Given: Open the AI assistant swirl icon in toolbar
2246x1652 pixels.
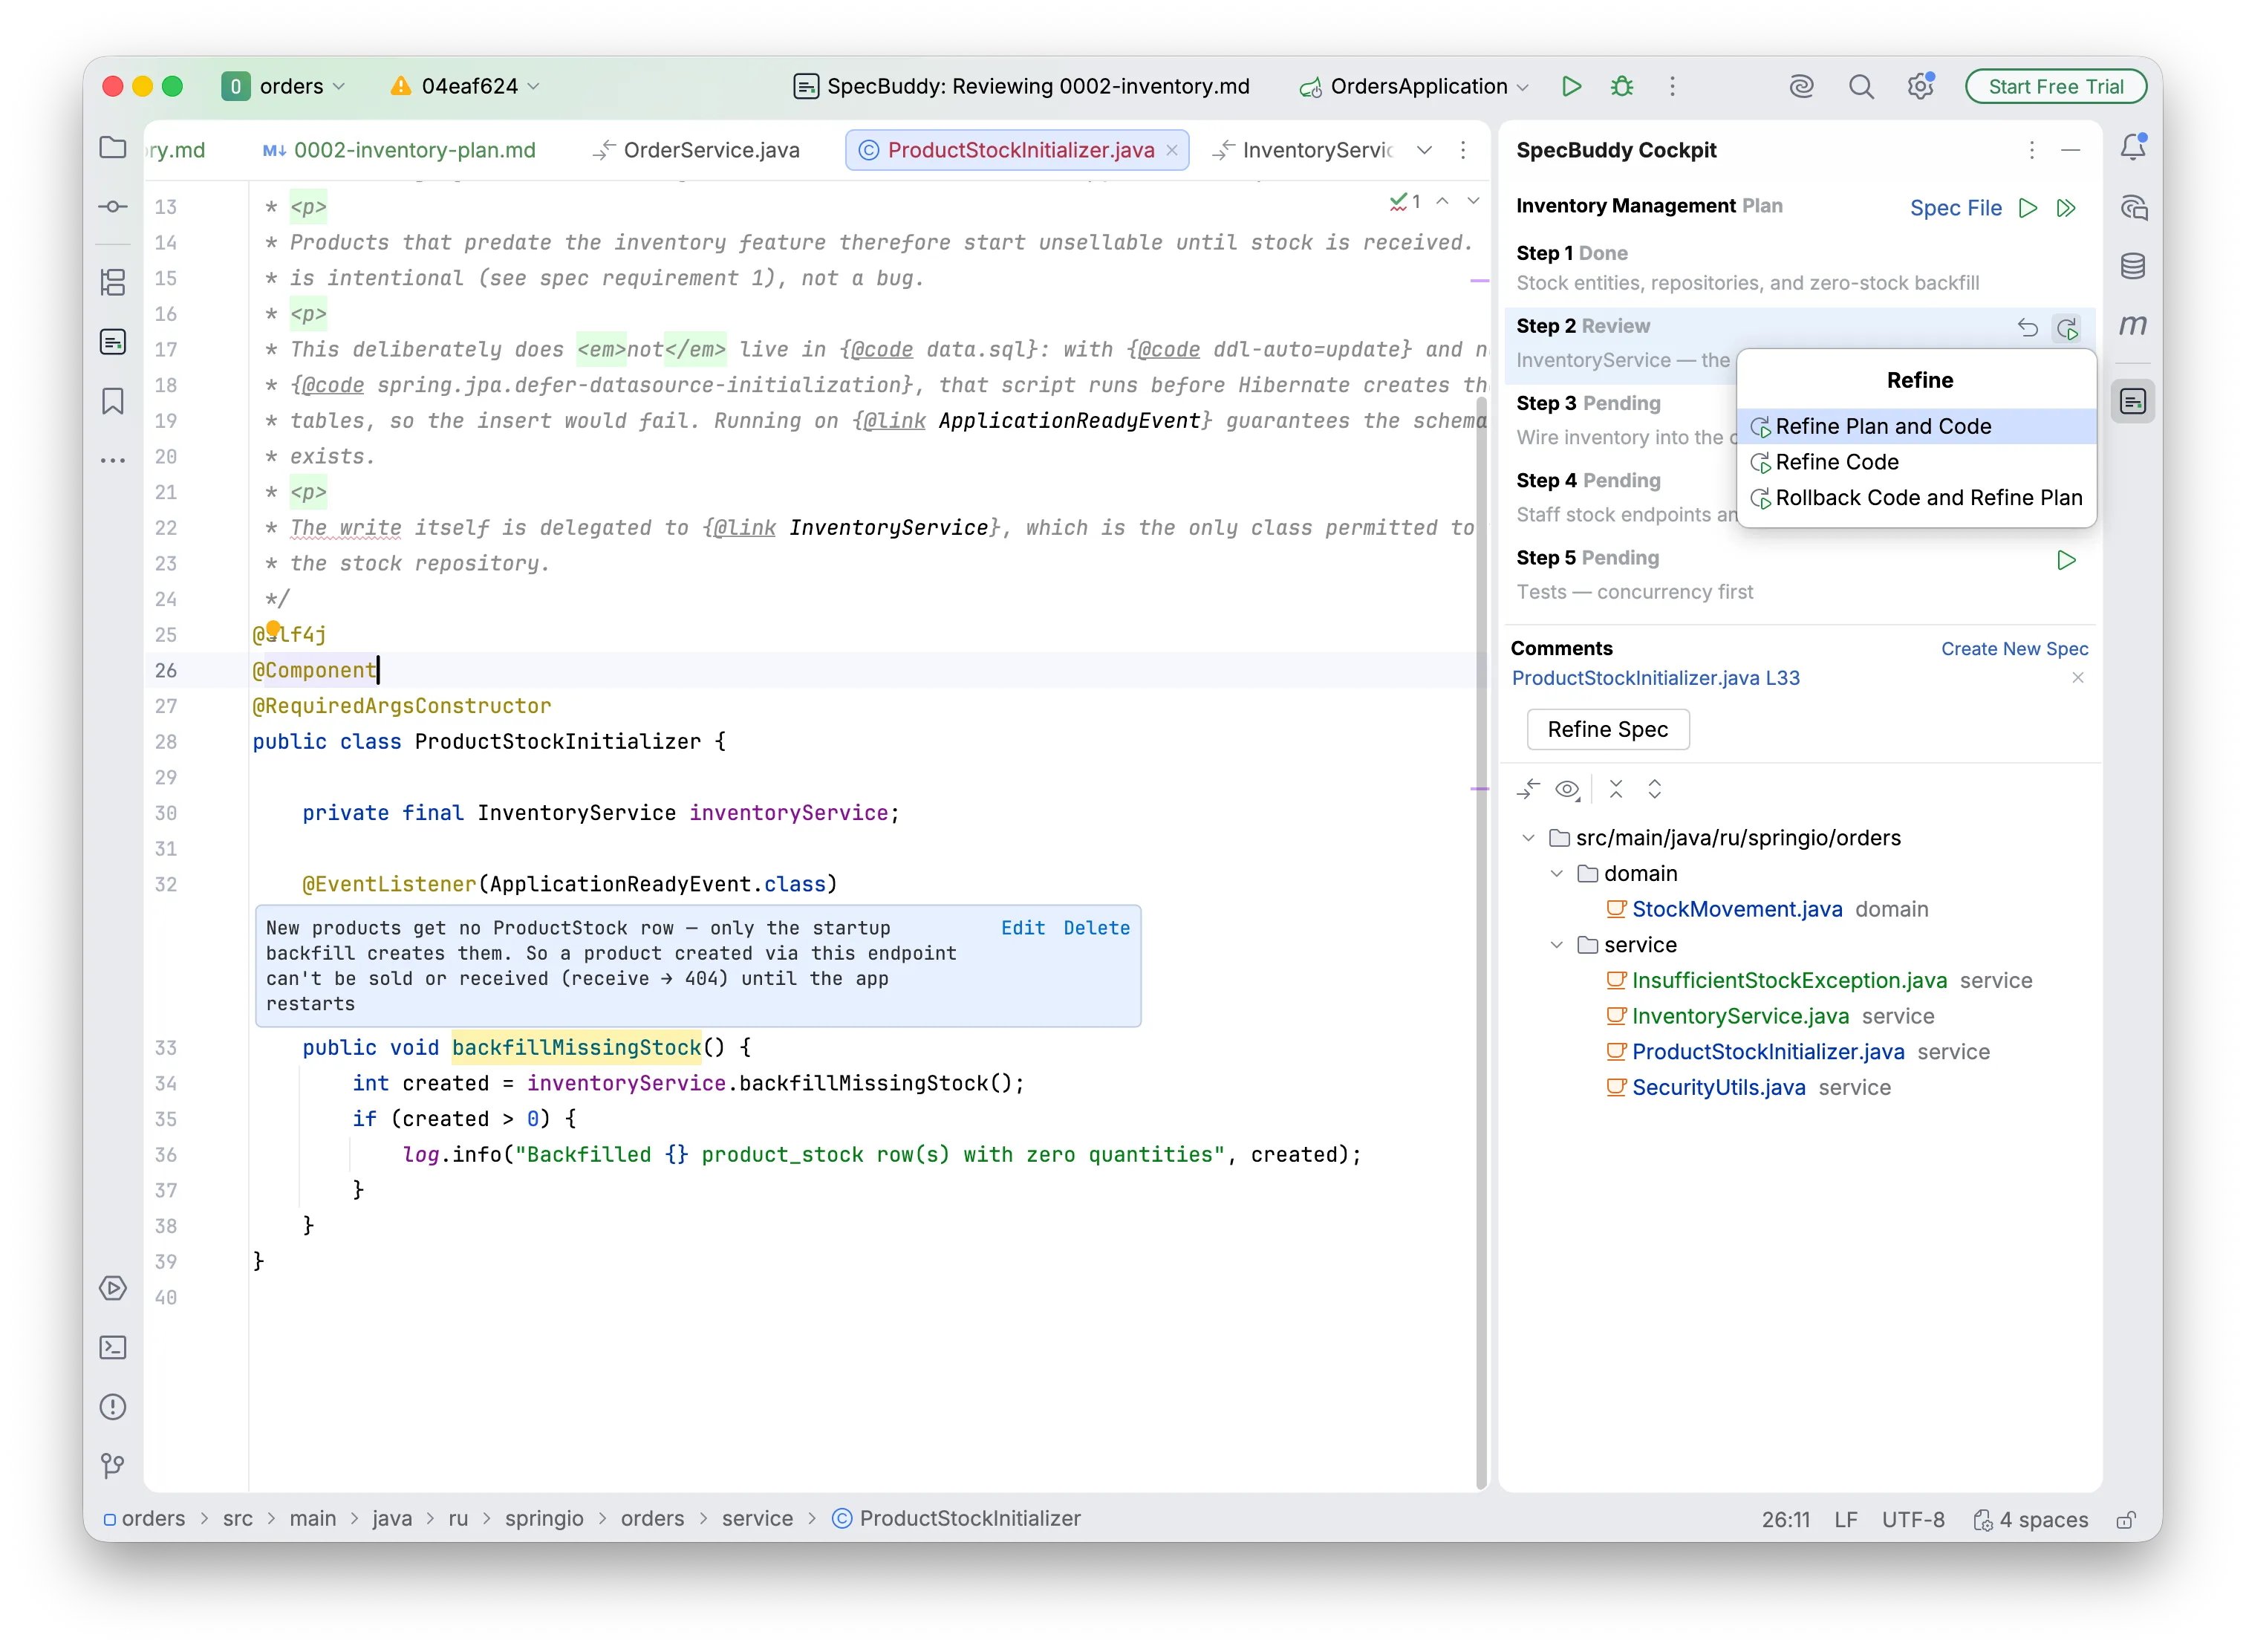Looking at the screenshot, I should [1801, 86].
